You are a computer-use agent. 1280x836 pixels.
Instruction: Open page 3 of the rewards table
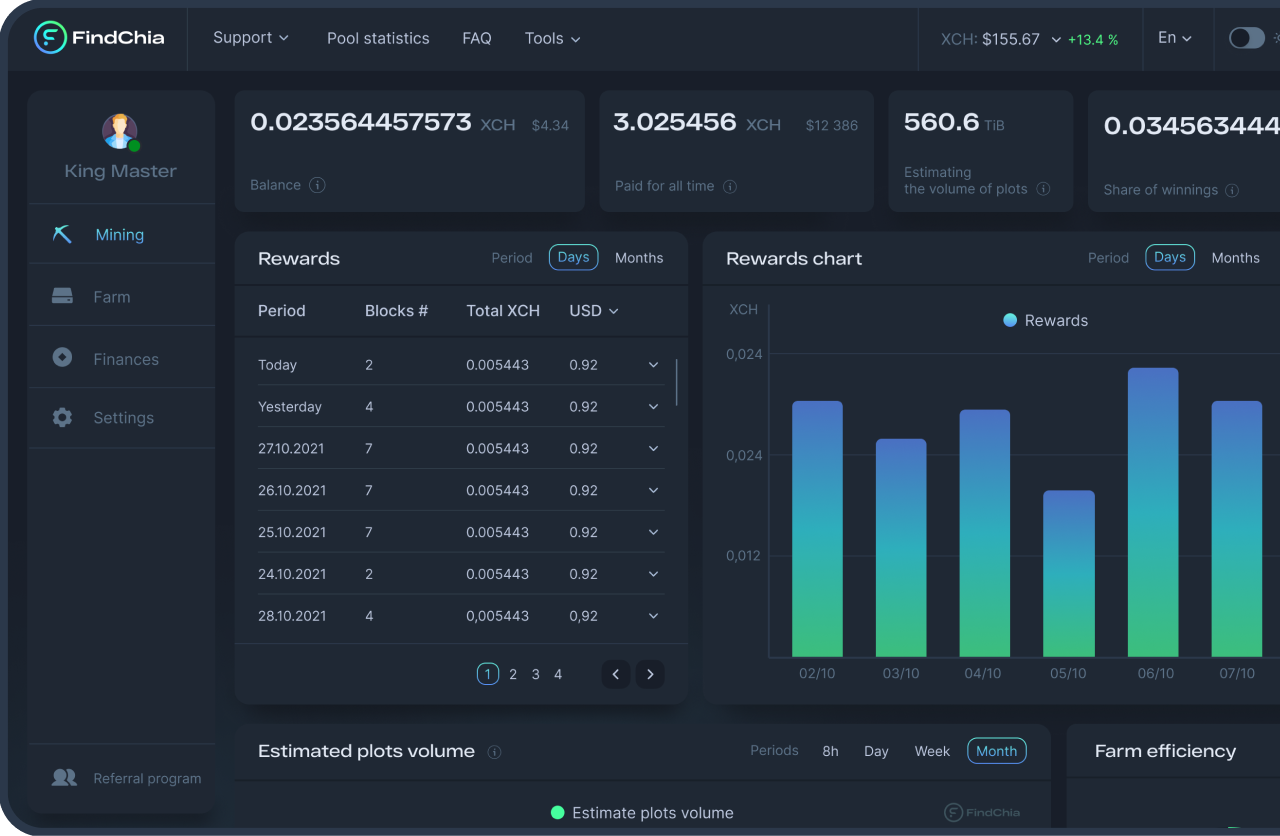[535, 674]
